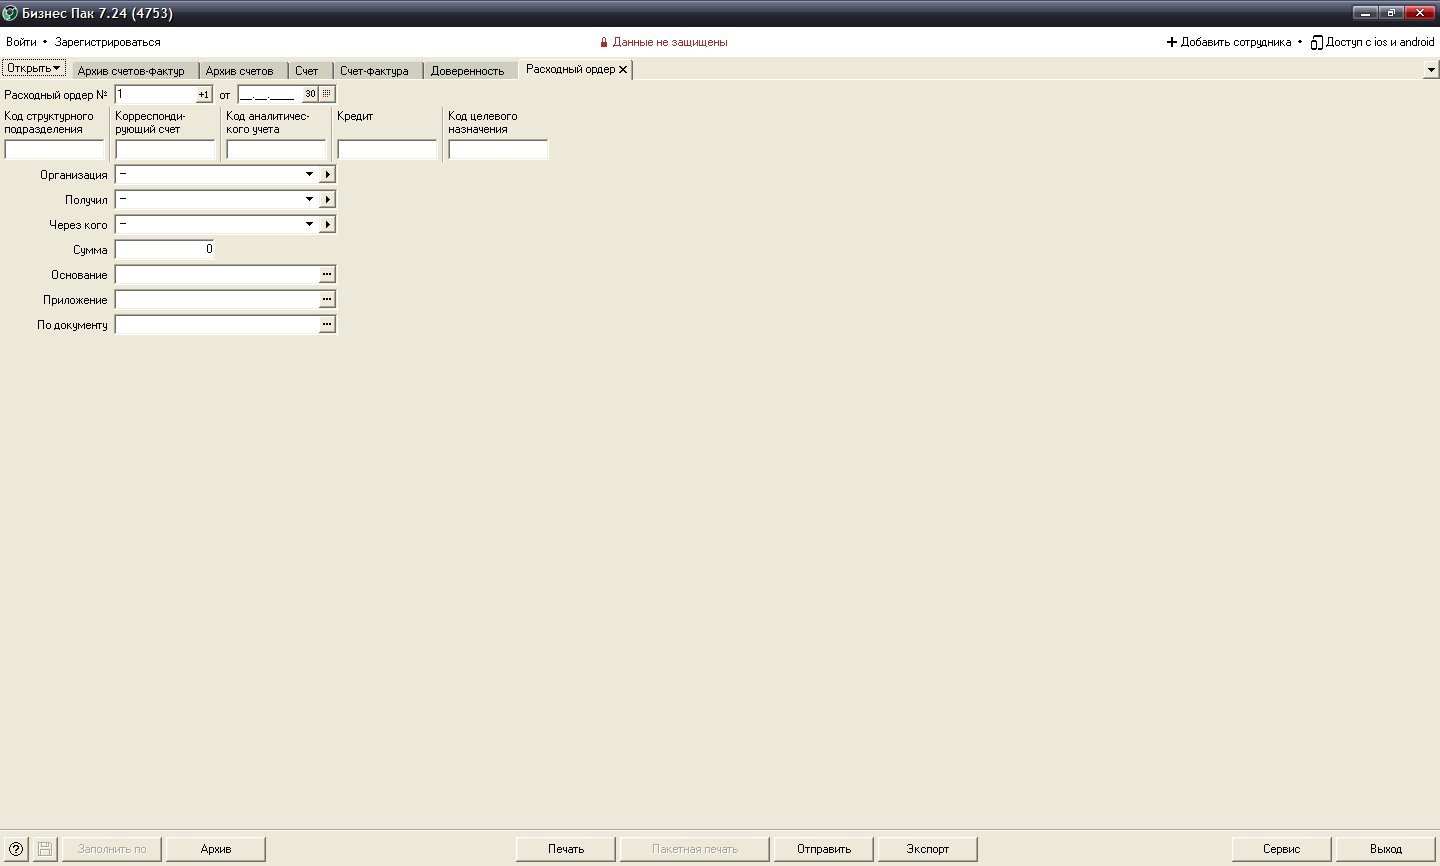
Task: Focus the Код аналитического учета field
Action: [x=276, y=150]
